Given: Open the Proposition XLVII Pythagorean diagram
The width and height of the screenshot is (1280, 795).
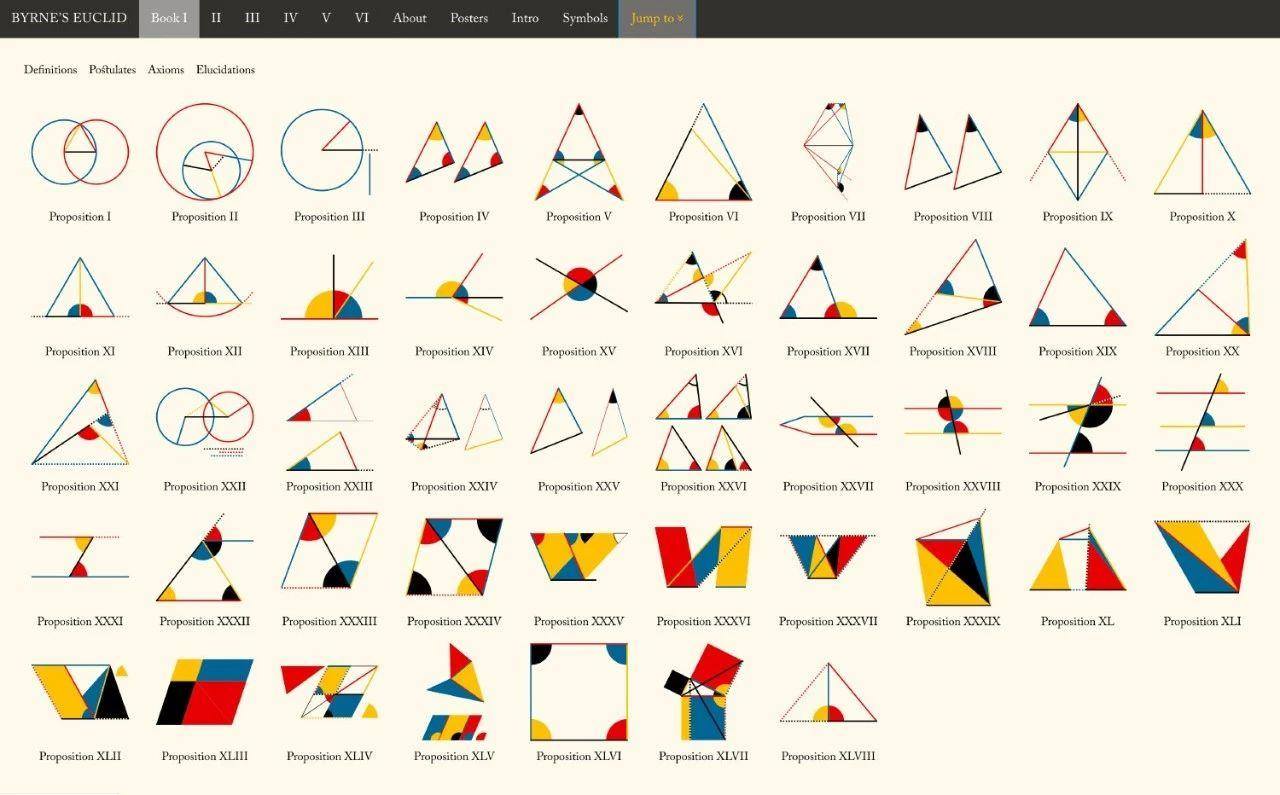Looking at the screenshot, I should [704, 692].
